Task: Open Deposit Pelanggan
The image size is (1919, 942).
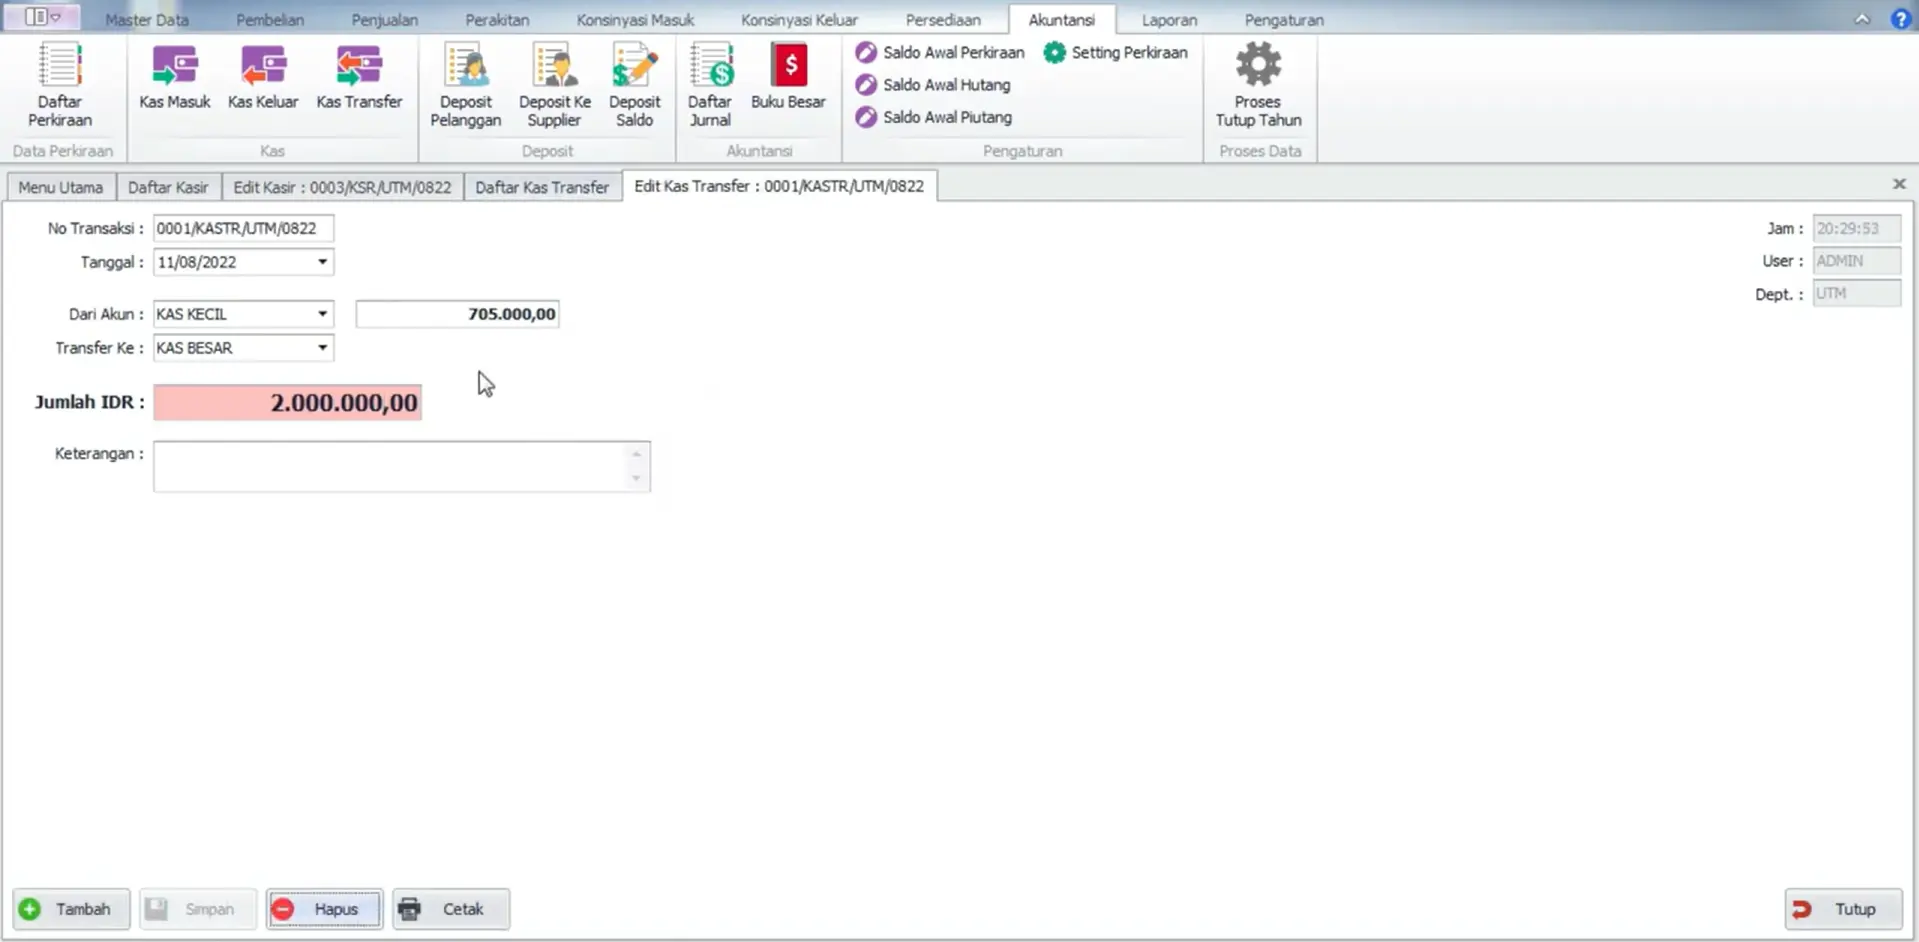Action: pos(466,84)
